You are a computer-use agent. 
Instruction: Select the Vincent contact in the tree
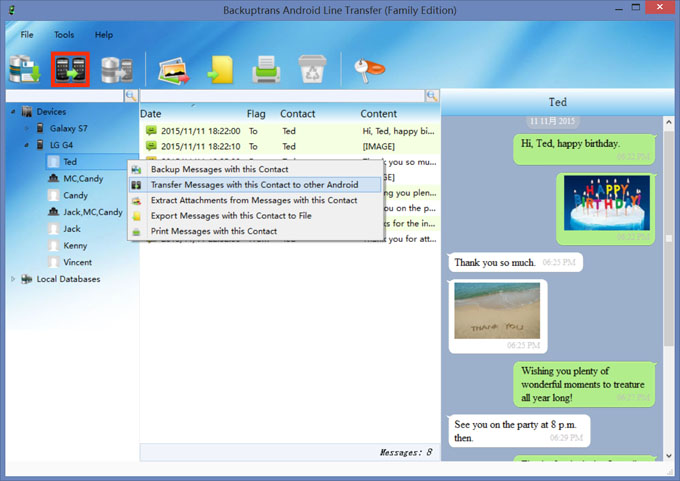tap(78, 262)
